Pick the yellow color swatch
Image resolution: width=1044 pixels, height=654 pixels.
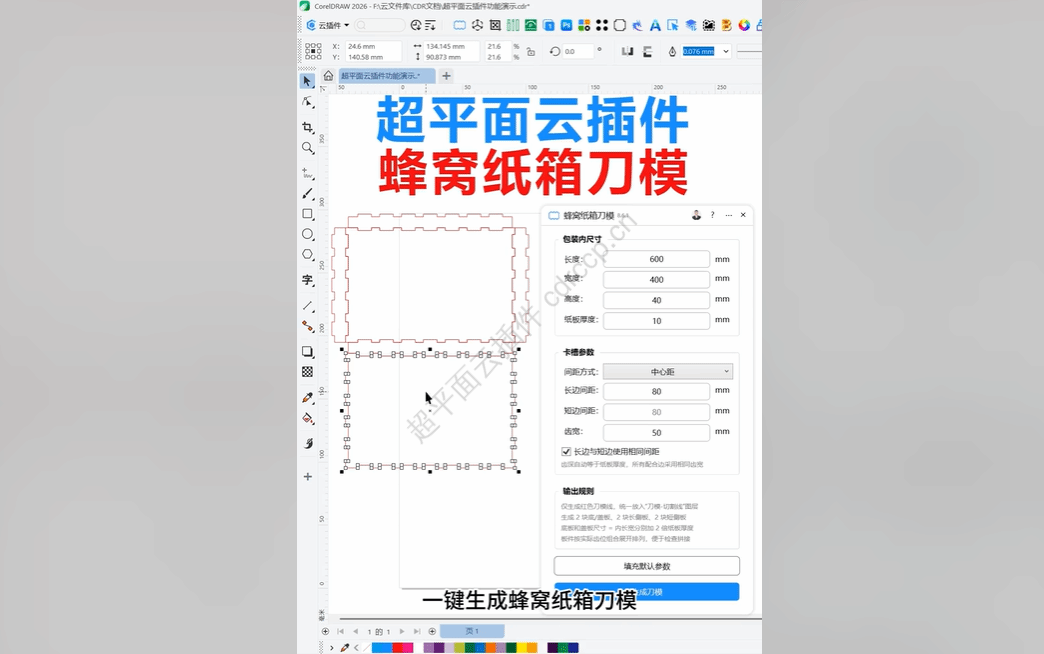point(521,647)
